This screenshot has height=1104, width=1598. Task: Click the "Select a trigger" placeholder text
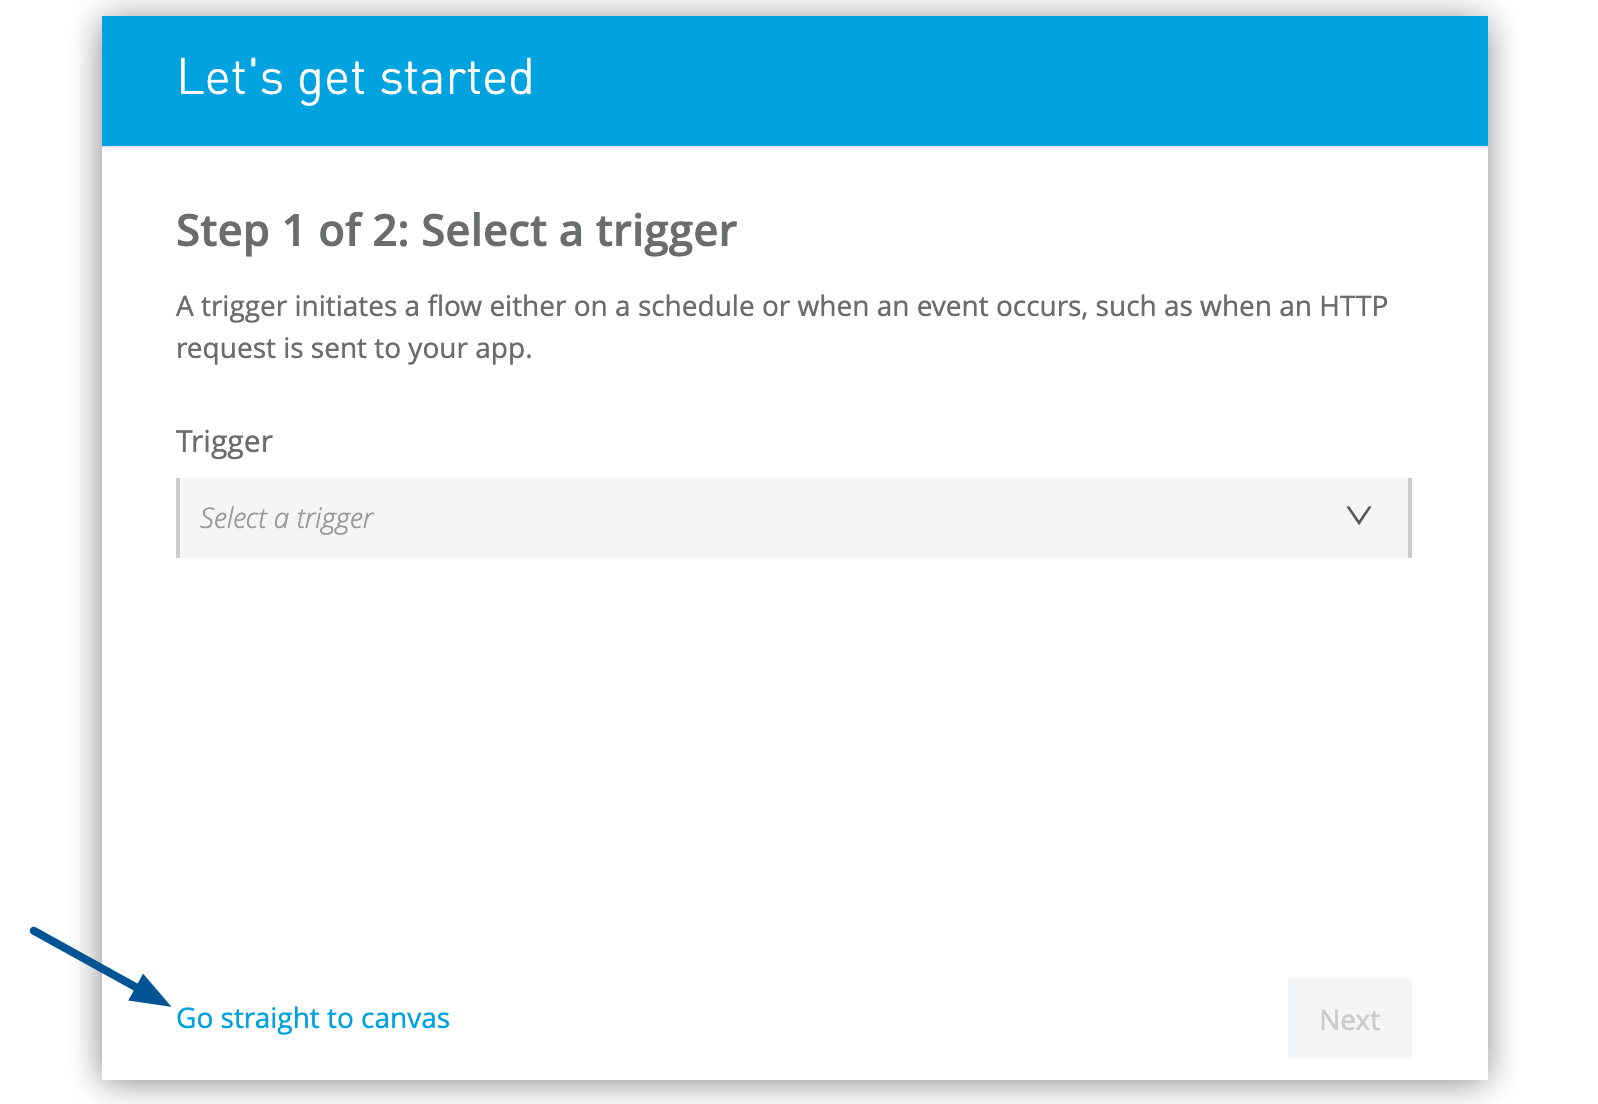tap(286, 518)
